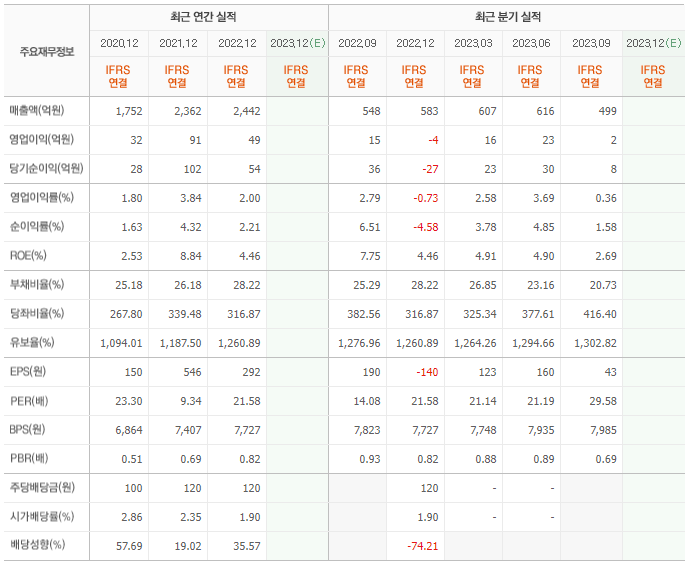692x564 pixels.
Task: Select debt ratio value 20.73
Action: point(603,285)
